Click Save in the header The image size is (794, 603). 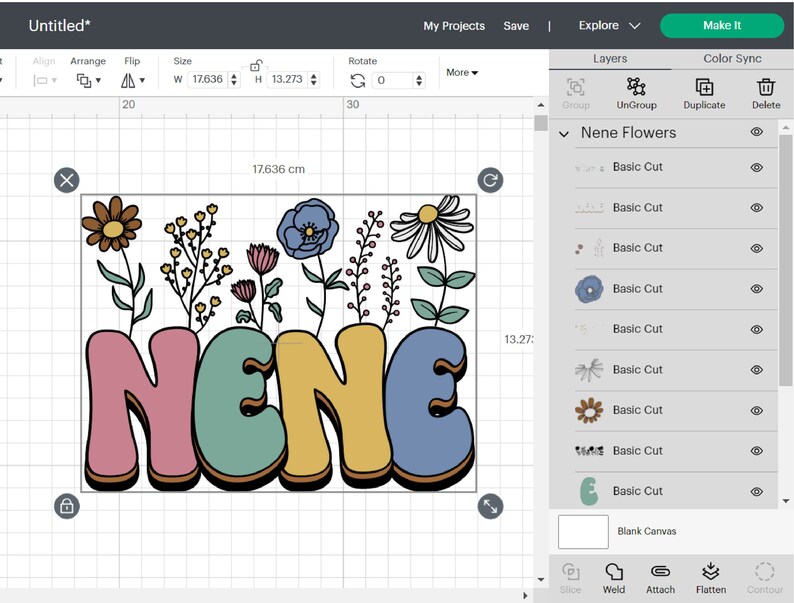click(x=516, y=26)
